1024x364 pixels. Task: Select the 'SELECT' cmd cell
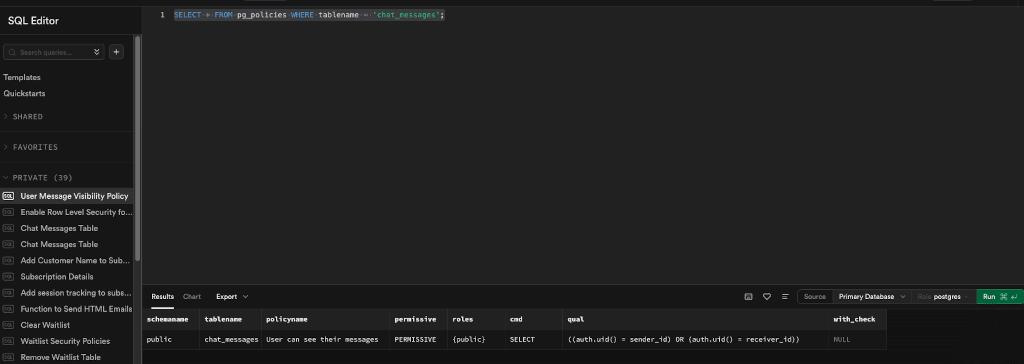pyautogui.click(x=533, y=340)
